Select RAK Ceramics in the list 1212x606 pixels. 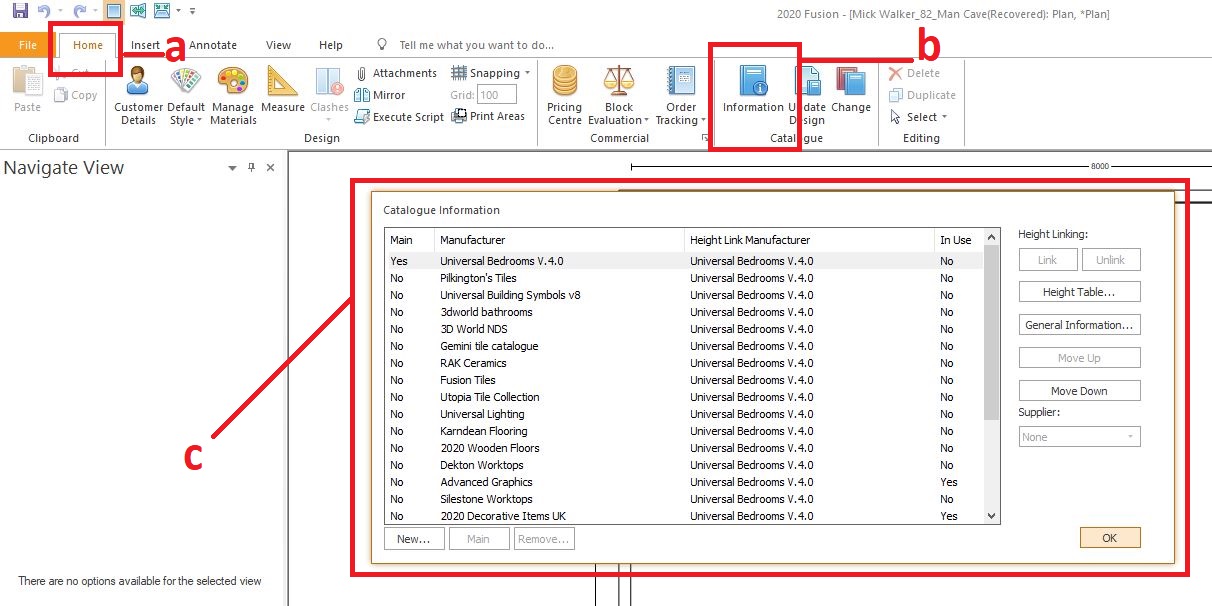tap(684, 363)
